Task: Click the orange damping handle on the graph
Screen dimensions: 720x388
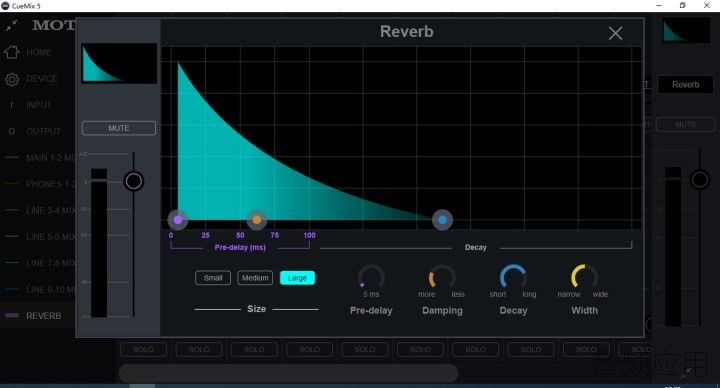Action: pos(257,220)
